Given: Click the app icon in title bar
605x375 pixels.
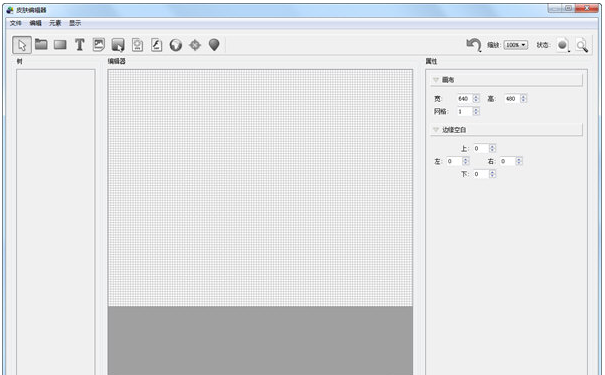Looking at the screenshot, I should [10, 10].
